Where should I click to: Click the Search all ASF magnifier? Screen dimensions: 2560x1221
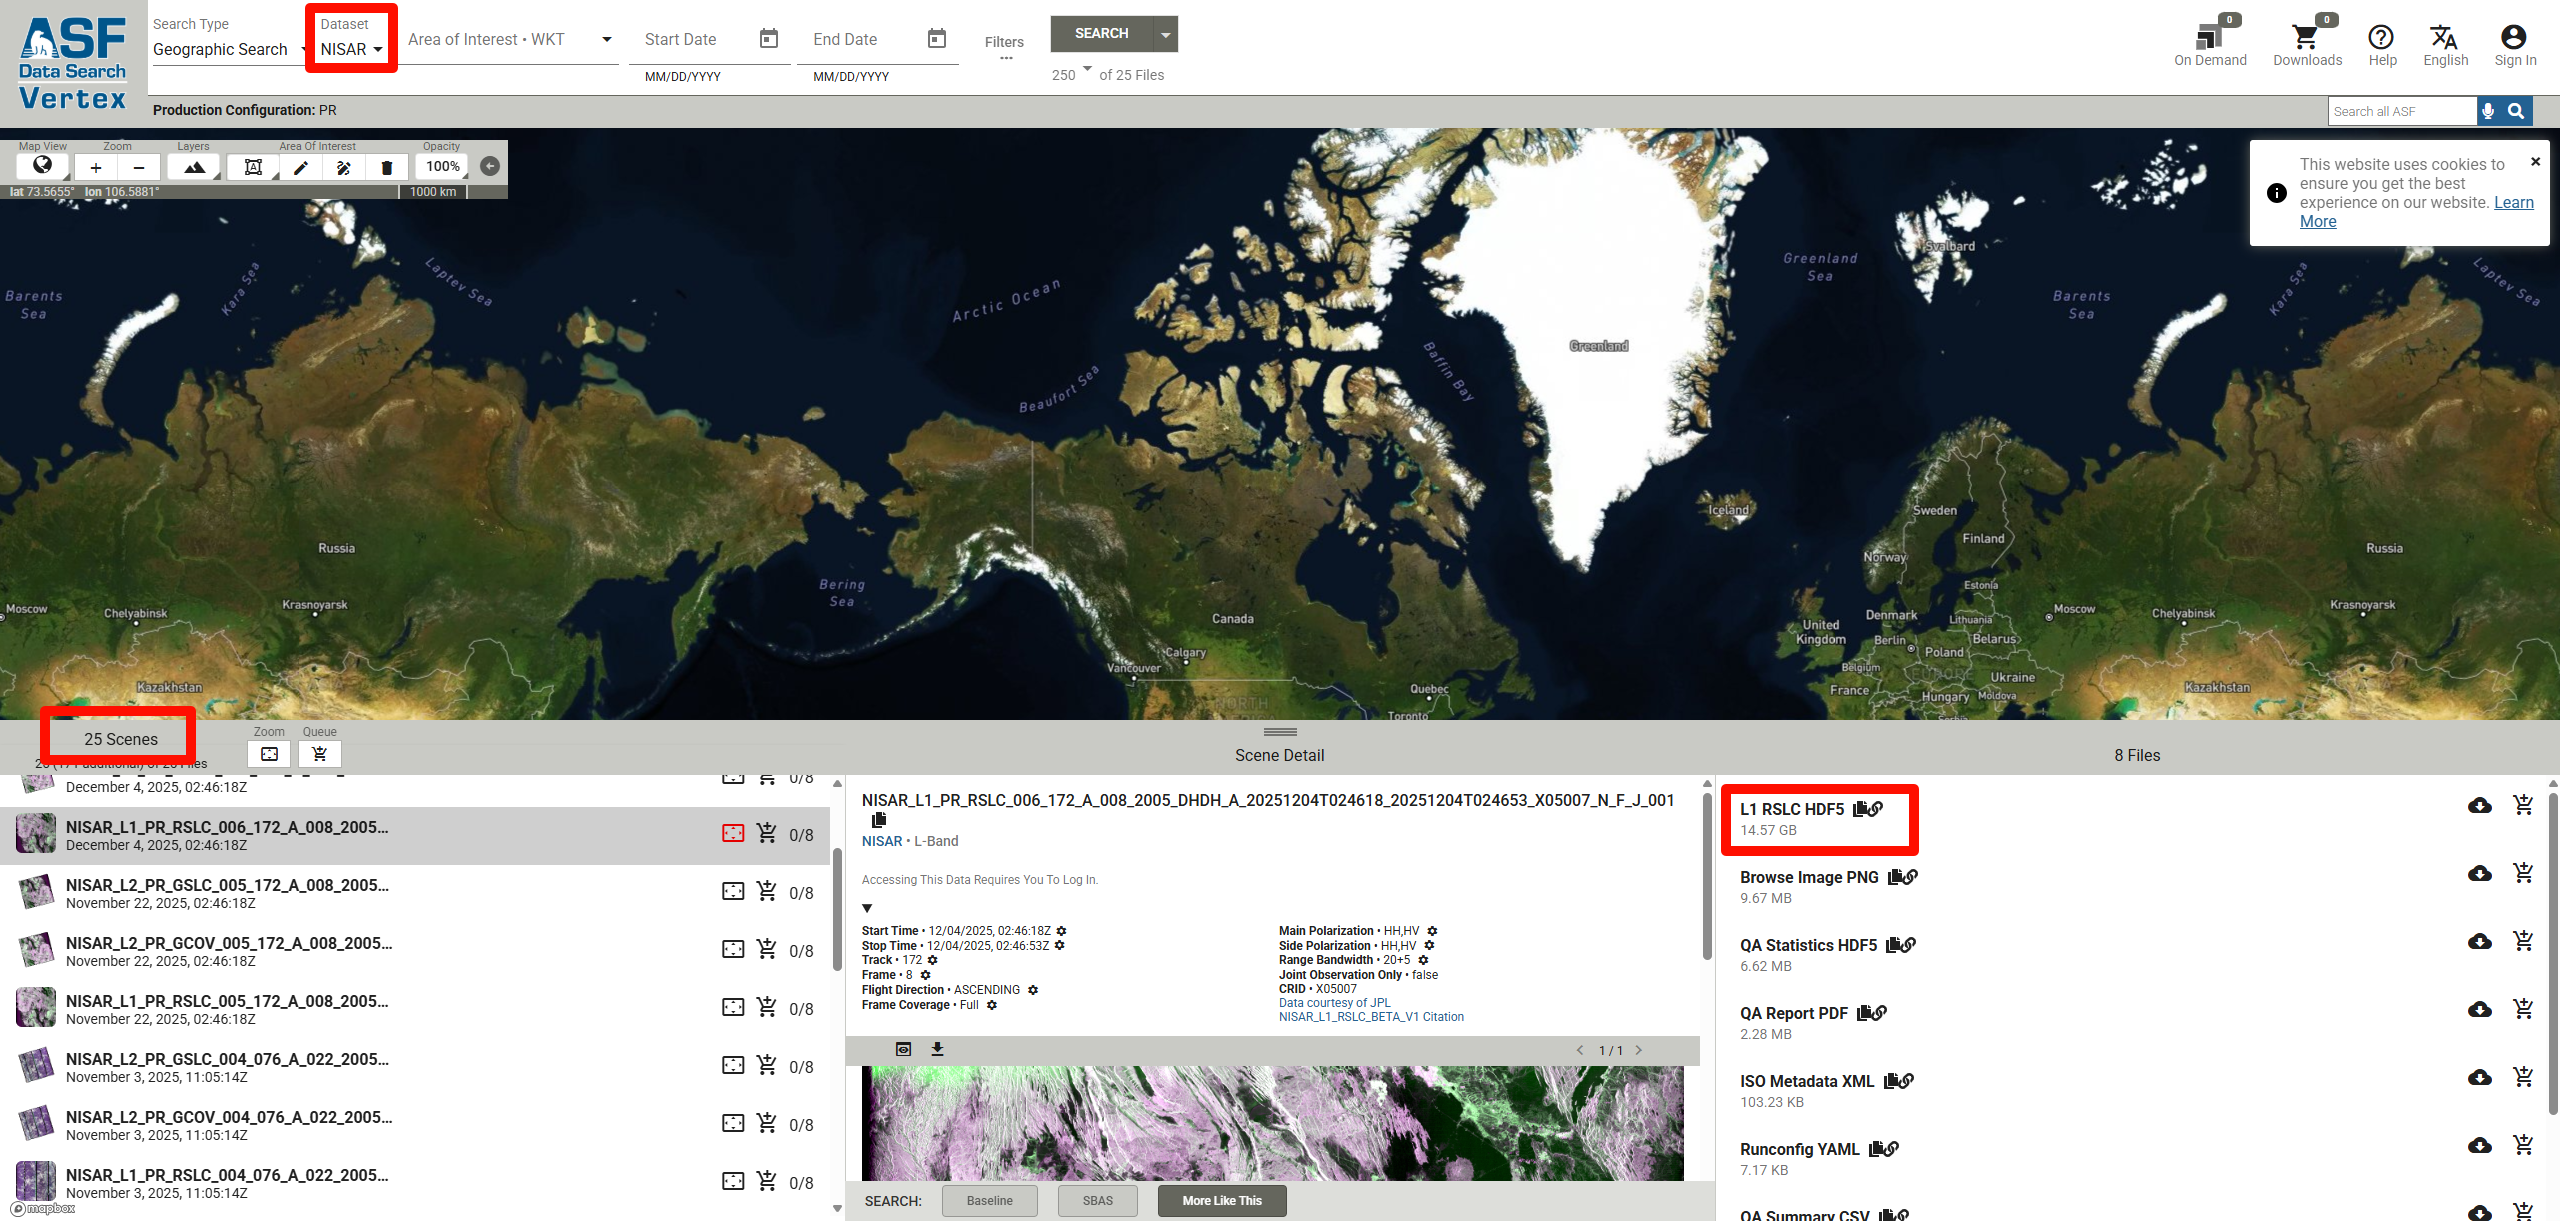(2516, 111)
